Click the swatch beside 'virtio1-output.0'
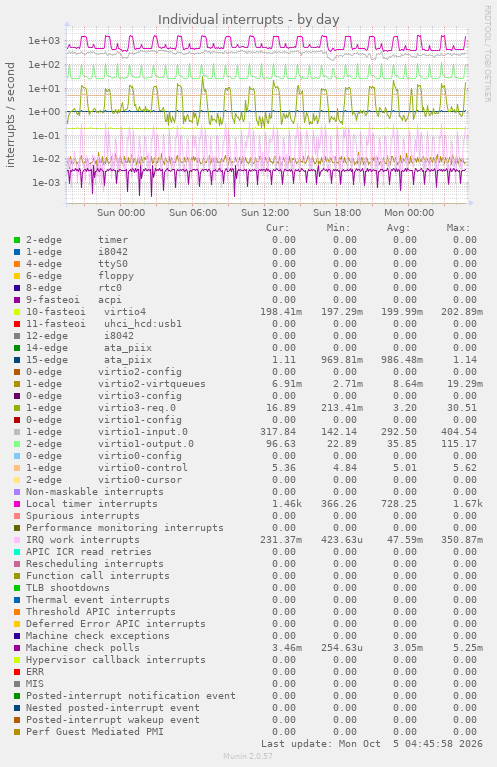 pos(17,444)
